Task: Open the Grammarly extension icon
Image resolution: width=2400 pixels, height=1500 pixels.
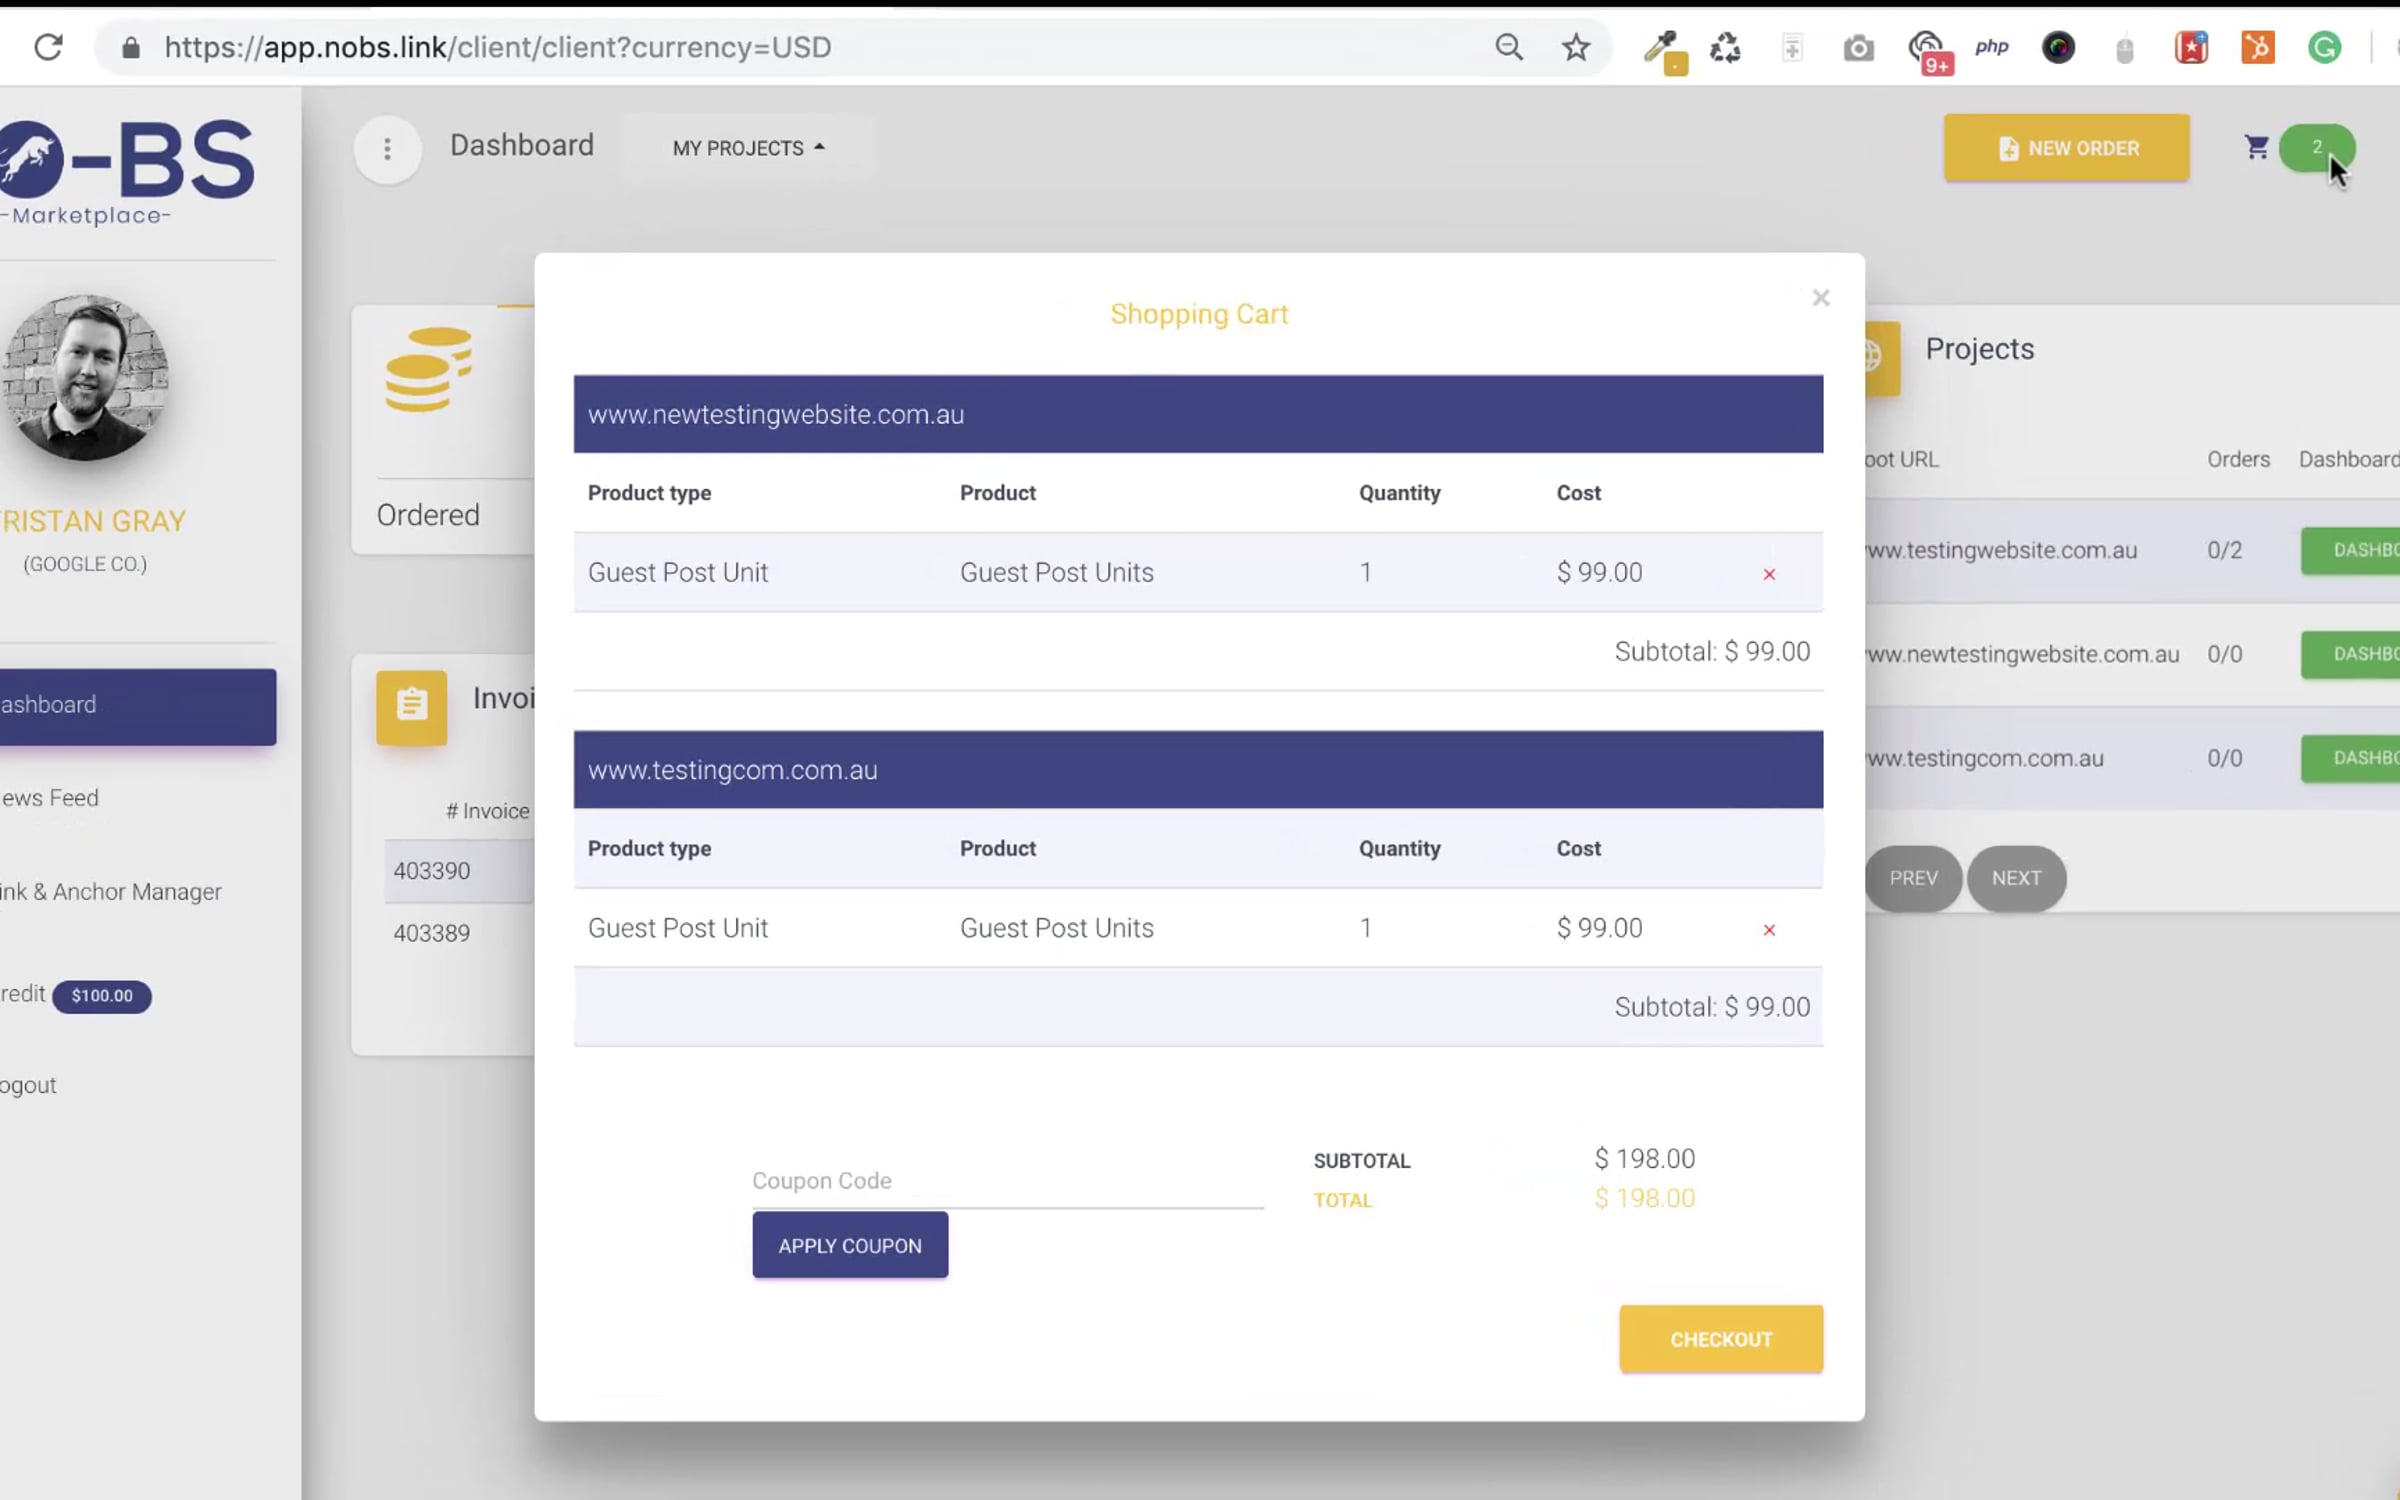Action: 2324,47
